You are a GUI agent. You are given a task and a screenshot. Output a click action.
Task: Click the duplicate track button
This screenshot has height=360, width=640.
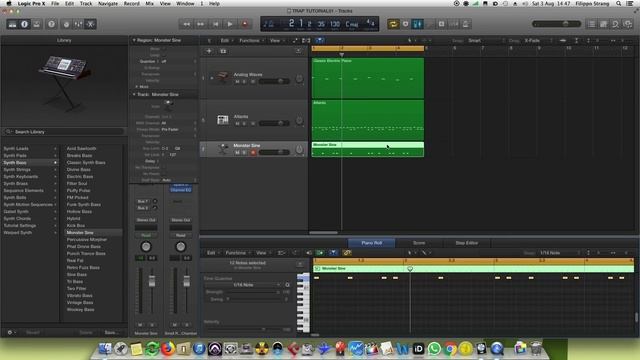click(x=223, y=51)
